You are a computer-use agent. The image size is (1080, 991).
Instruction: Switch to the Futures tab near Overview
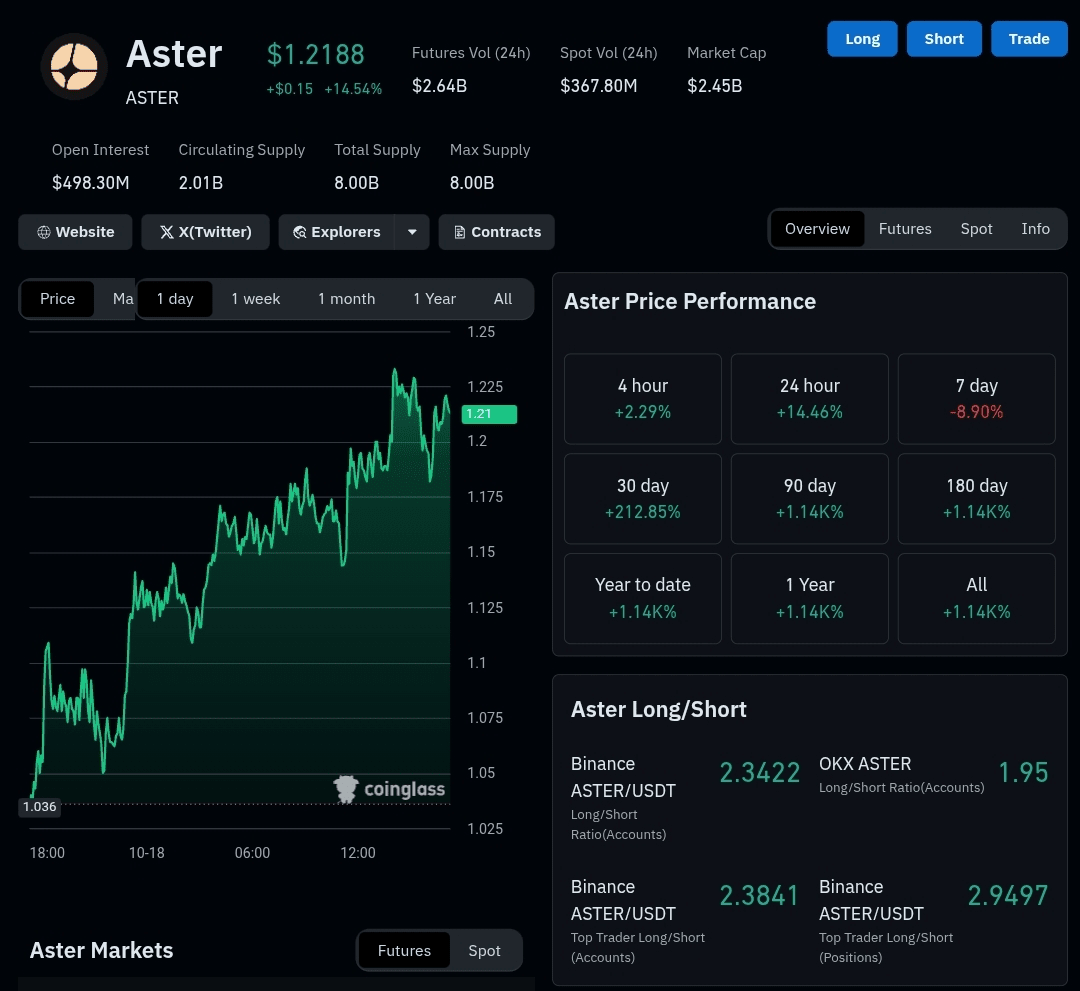(x=905, y=229)
